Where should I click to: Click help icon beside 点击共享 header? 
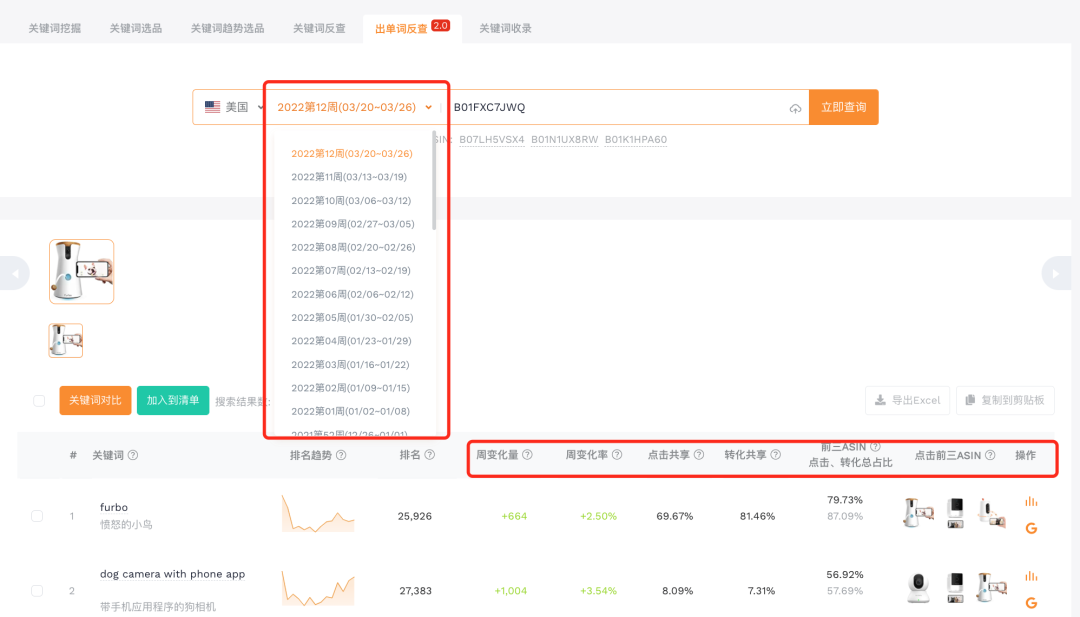(x=697, y=455)
